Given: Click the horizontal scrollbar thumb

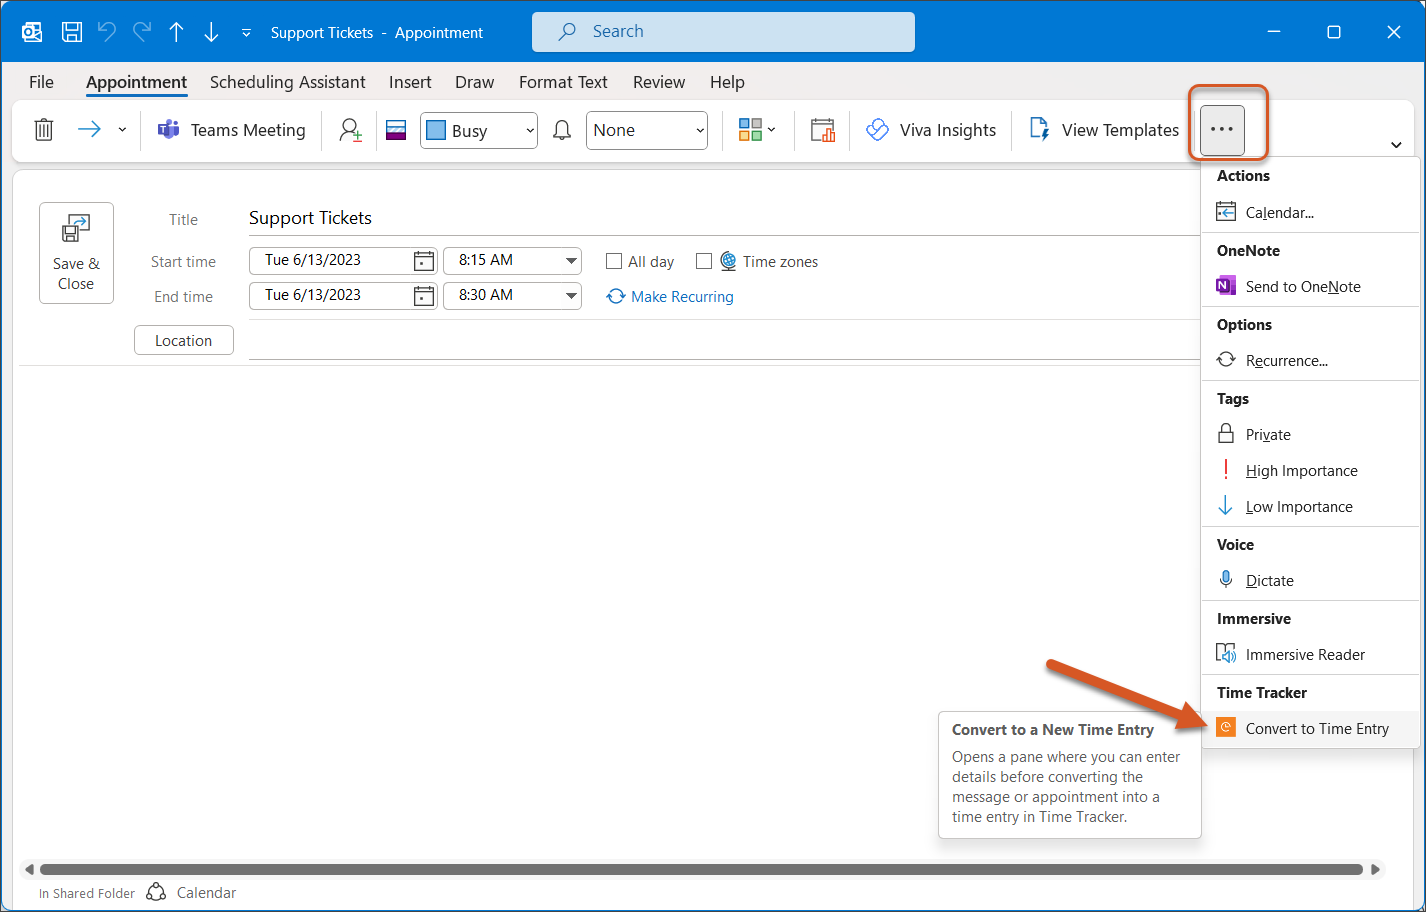Looking at the screenshot, I should pyautogui.click(x=701, y=870).
